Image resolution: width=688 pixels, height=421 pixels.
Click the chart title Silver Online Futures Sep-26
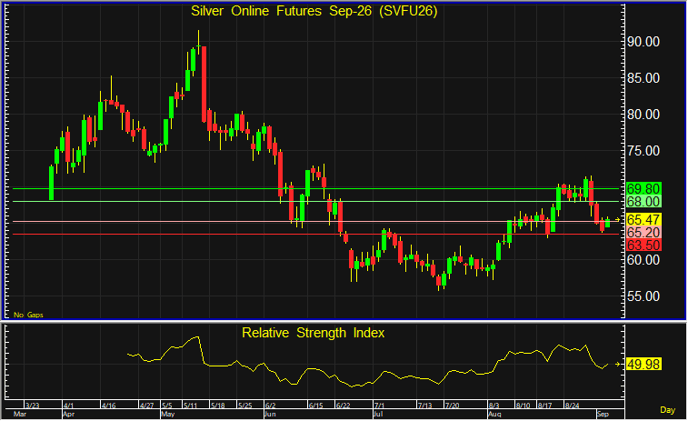(314, 11)
